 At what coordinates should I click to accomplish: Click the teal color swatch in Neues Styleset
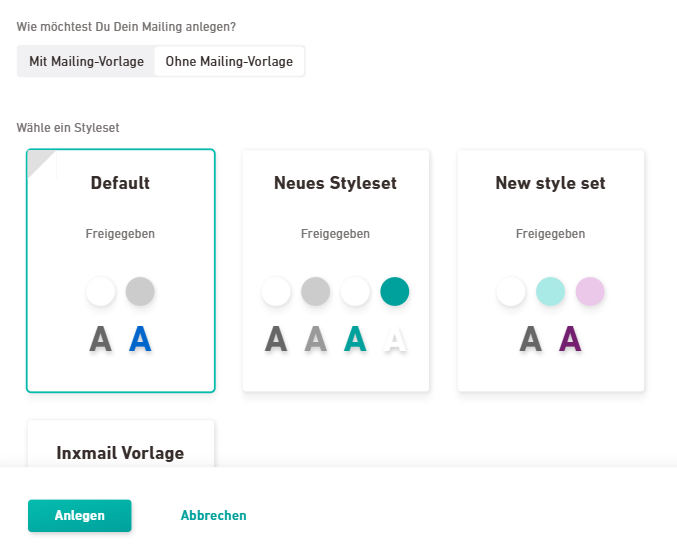click(395, 291)
